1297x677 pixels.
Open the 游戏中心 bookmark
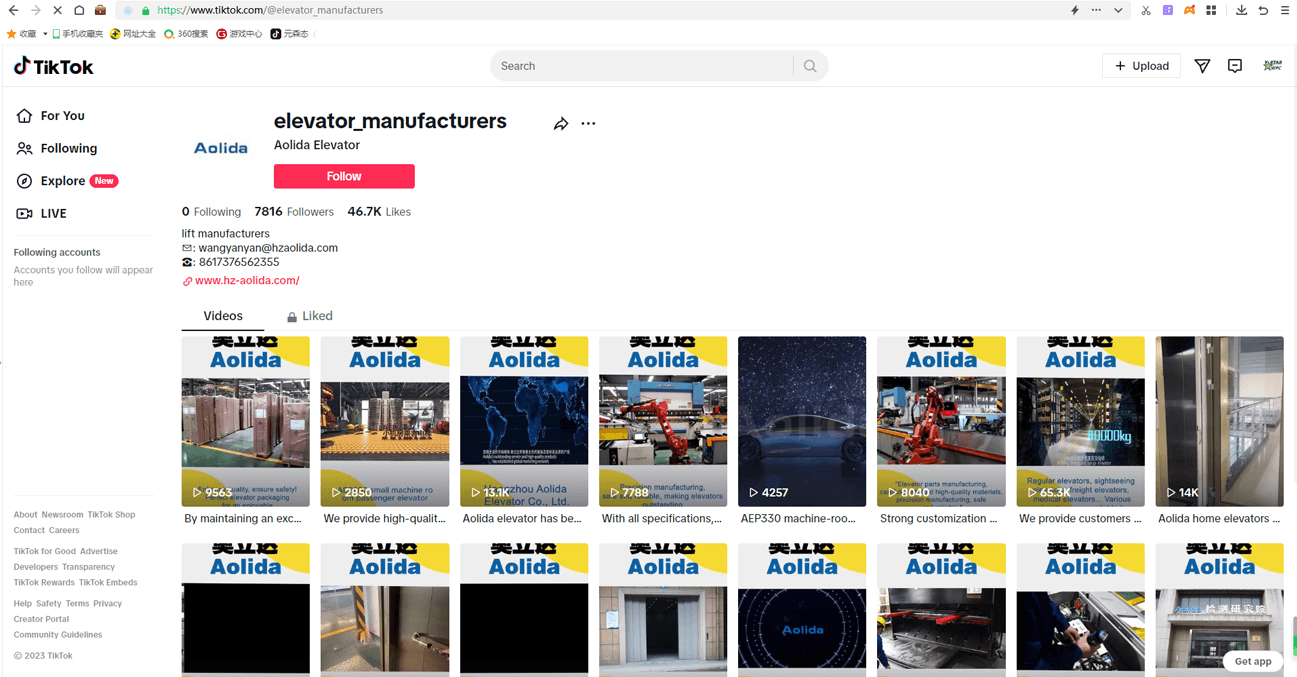(239, 34)
